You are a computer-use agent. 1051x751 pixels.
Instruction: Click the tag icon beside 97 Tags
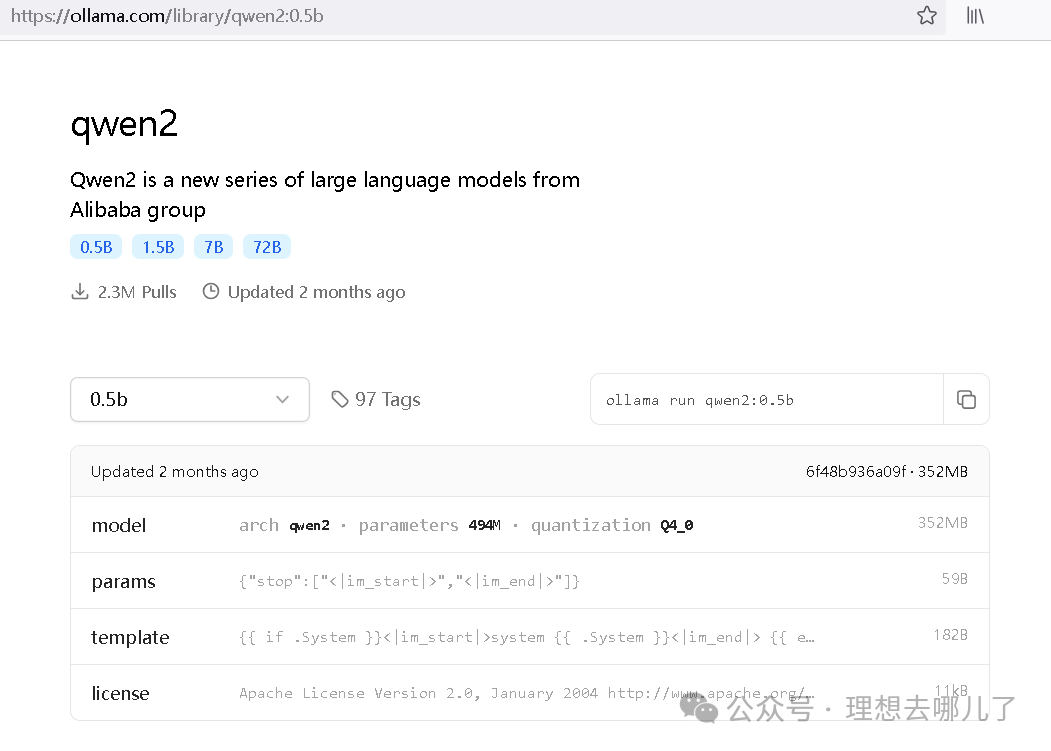[340, 400]
